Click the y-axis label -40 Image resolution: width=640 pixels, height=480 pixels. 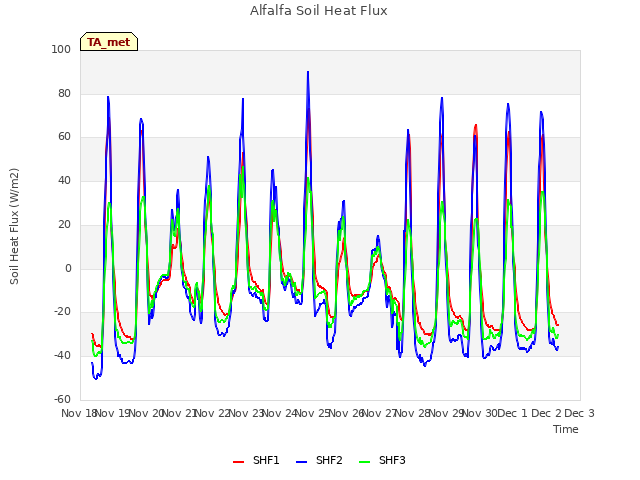(x=62, y=356)
